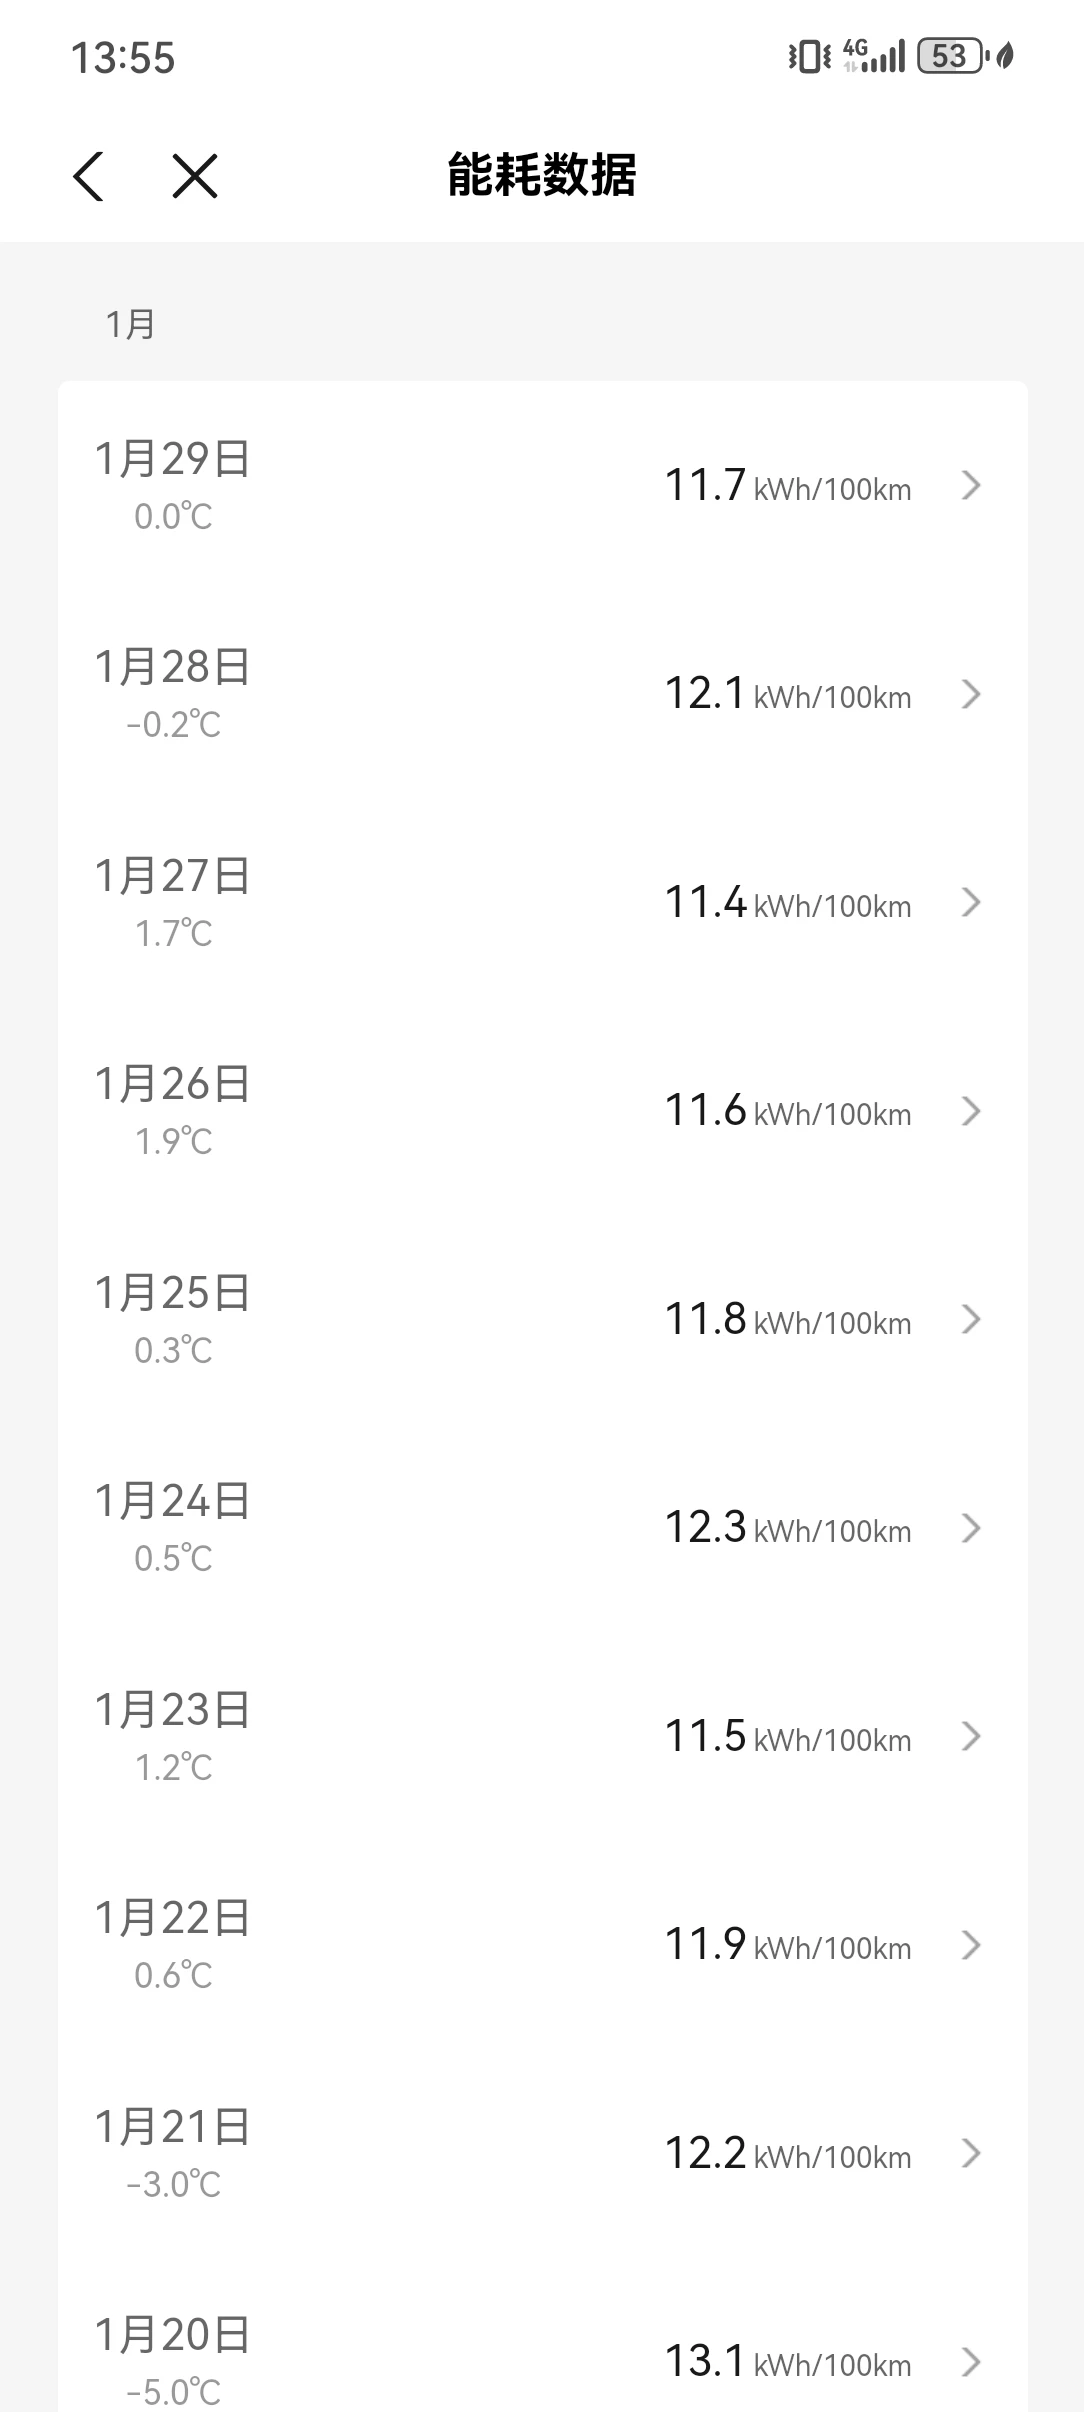The width and height of the screenshot is (1084, 2412).
Task: Tap the battery level indicator
Action: click(x=950, y=56)
